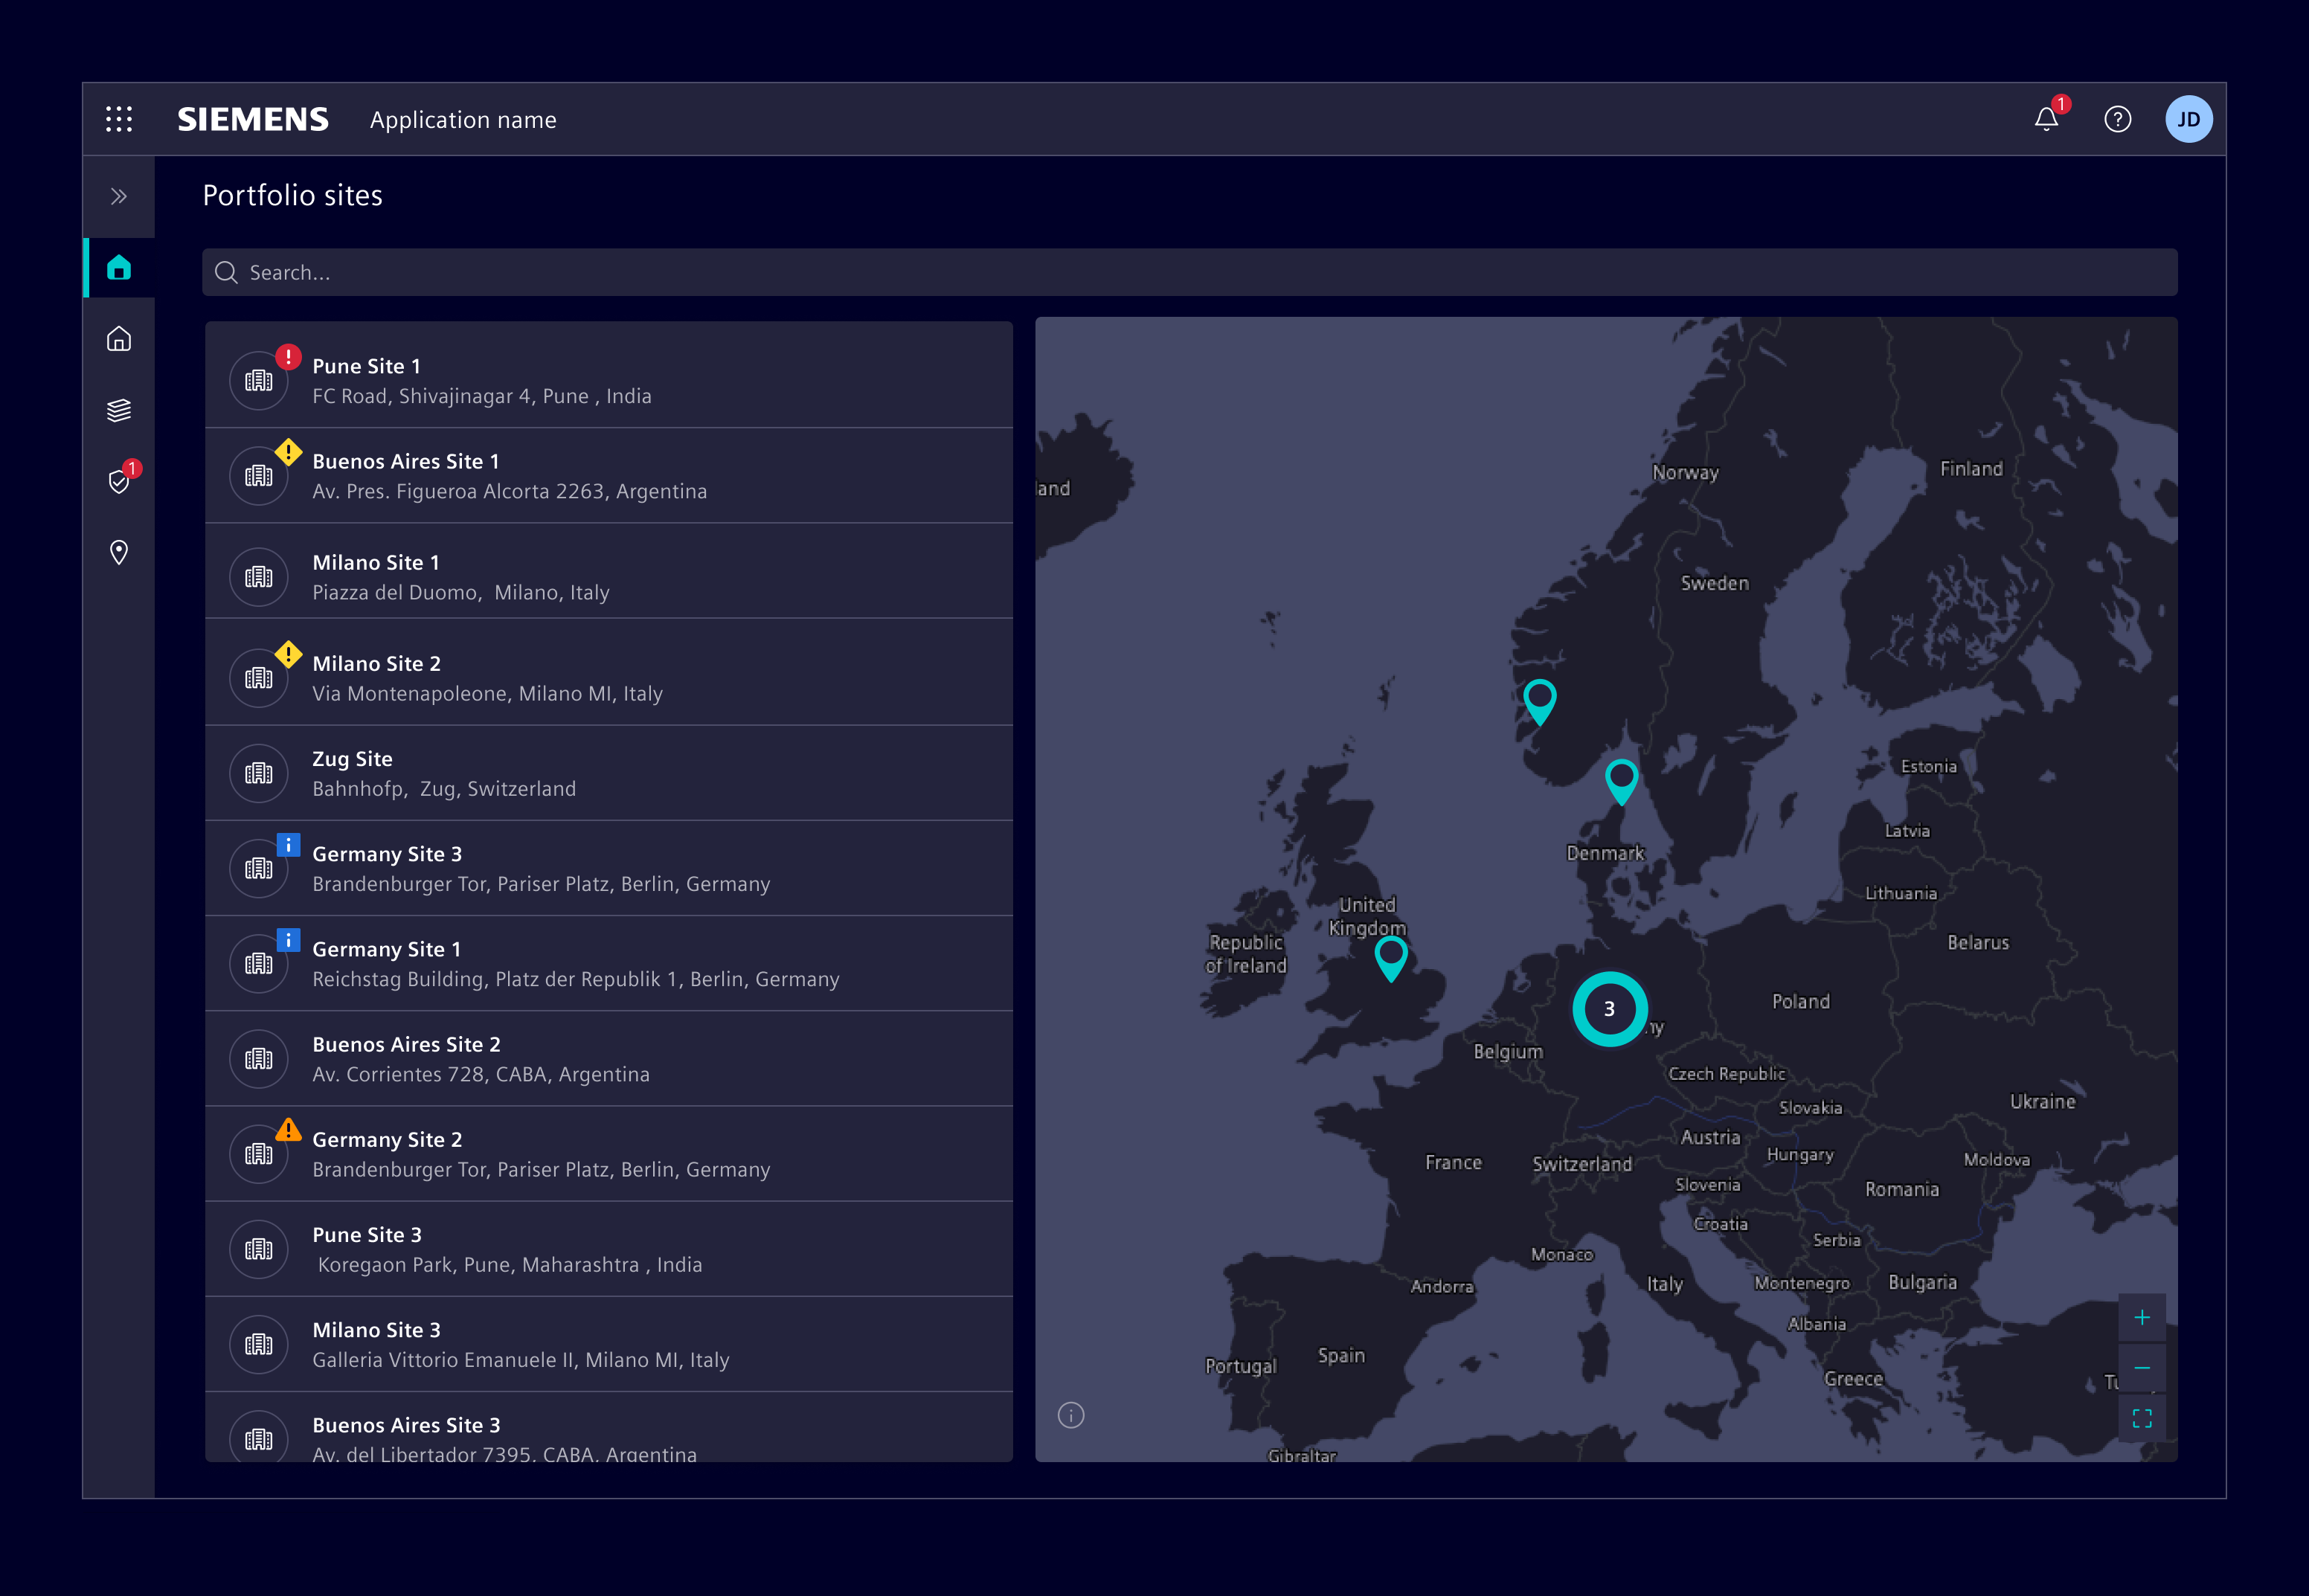Screen dimensions: 2309x1596
Task: Open the app launcher grid icon
Action: click(119, 120)
